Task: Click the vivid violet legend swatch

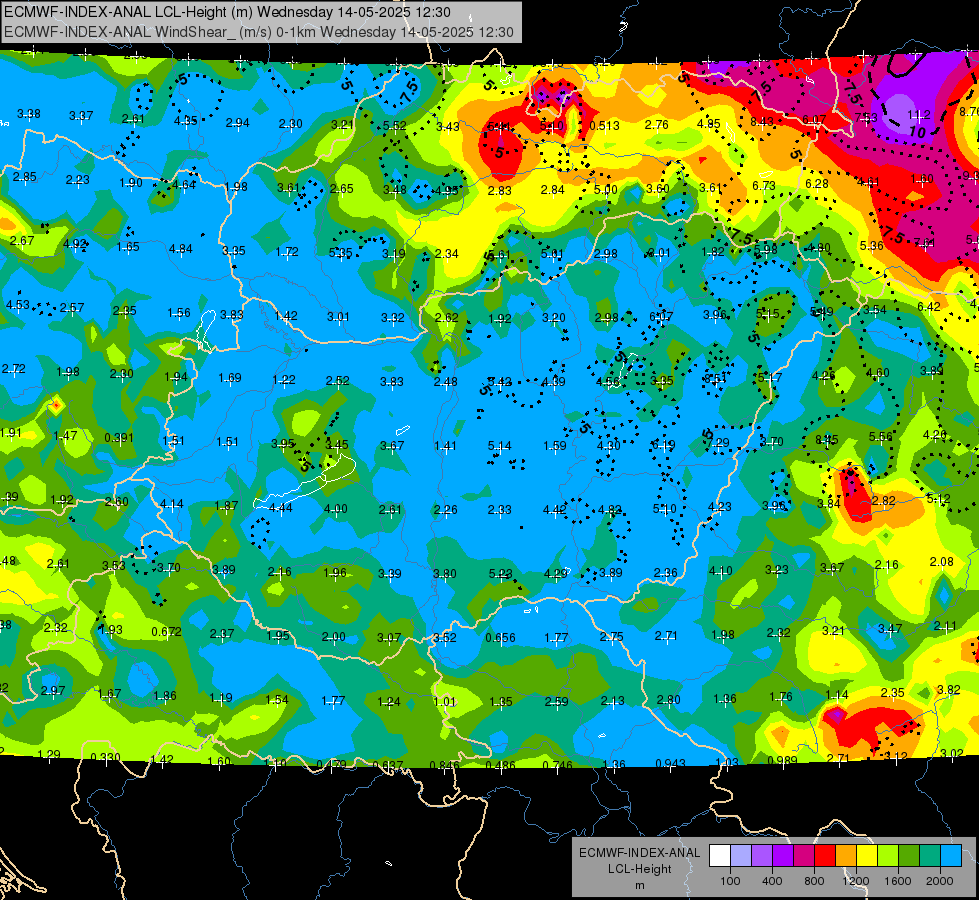Action: pyautogui.click(x=783, y=856)
